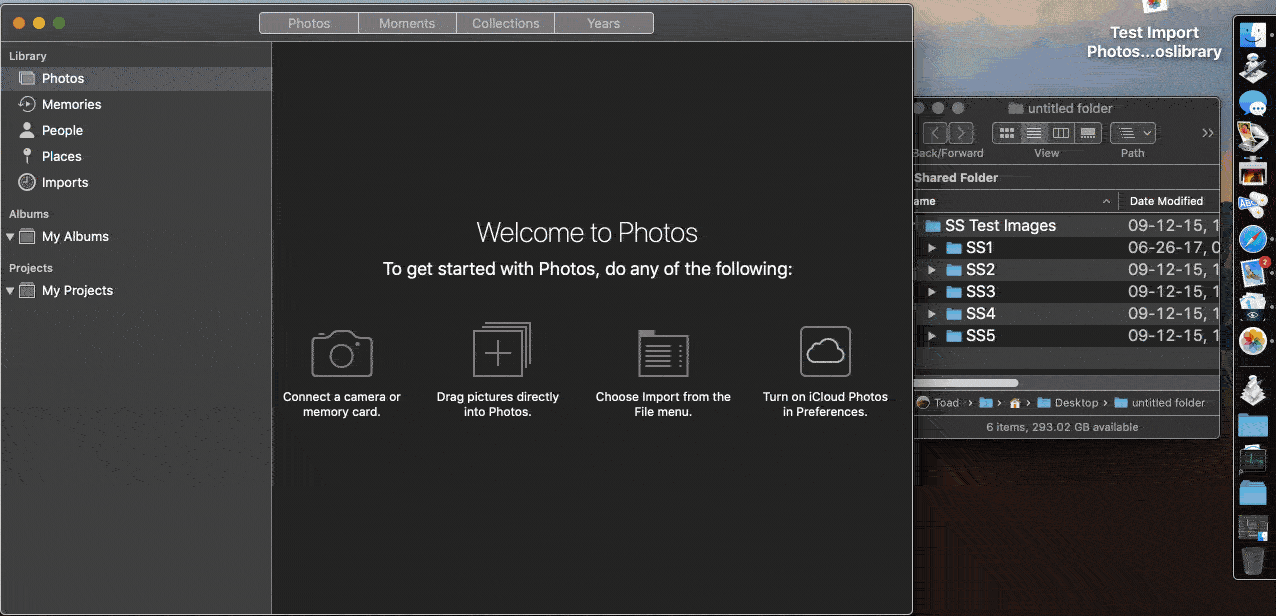Collapse My Albums in the sidebar
Screen dimensions: 1276x616
9,236
